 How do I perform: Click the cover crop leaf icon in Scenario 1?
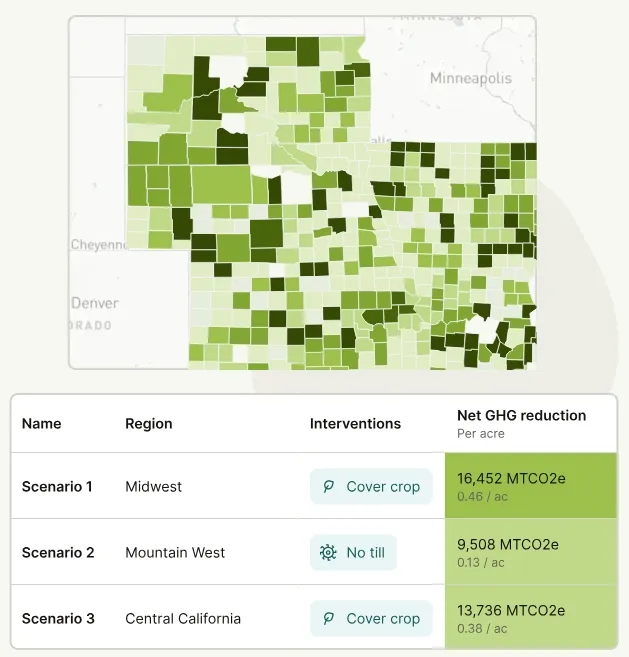coord(328,487)
